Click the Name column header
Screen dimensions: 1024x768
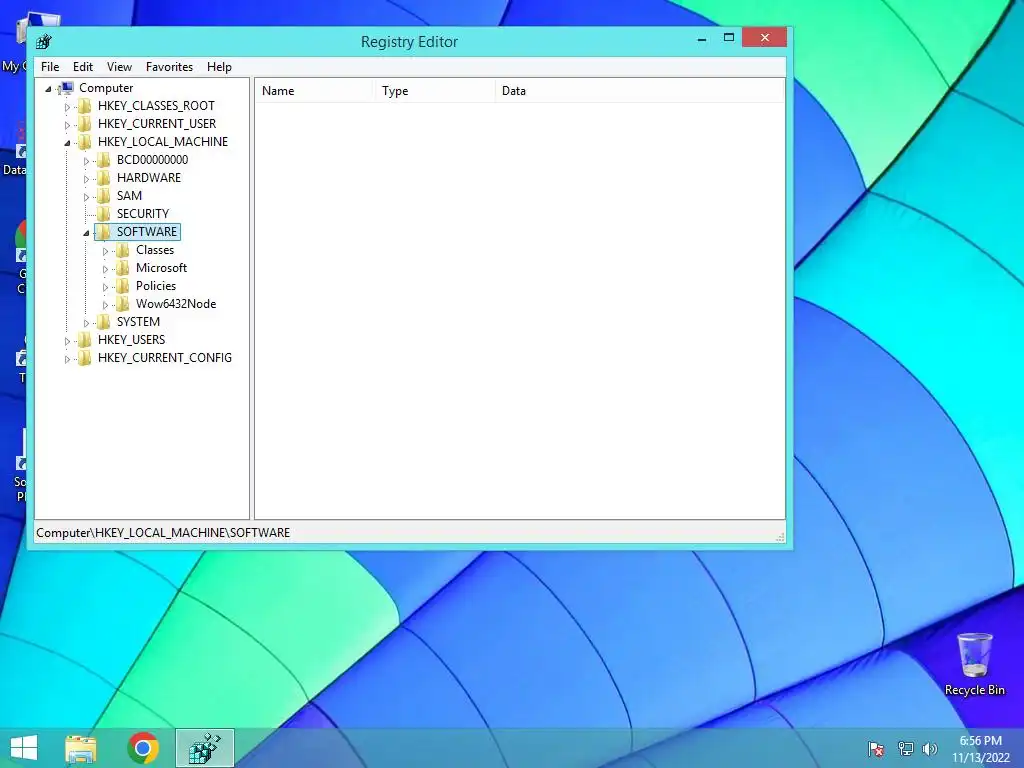[314, 91]
